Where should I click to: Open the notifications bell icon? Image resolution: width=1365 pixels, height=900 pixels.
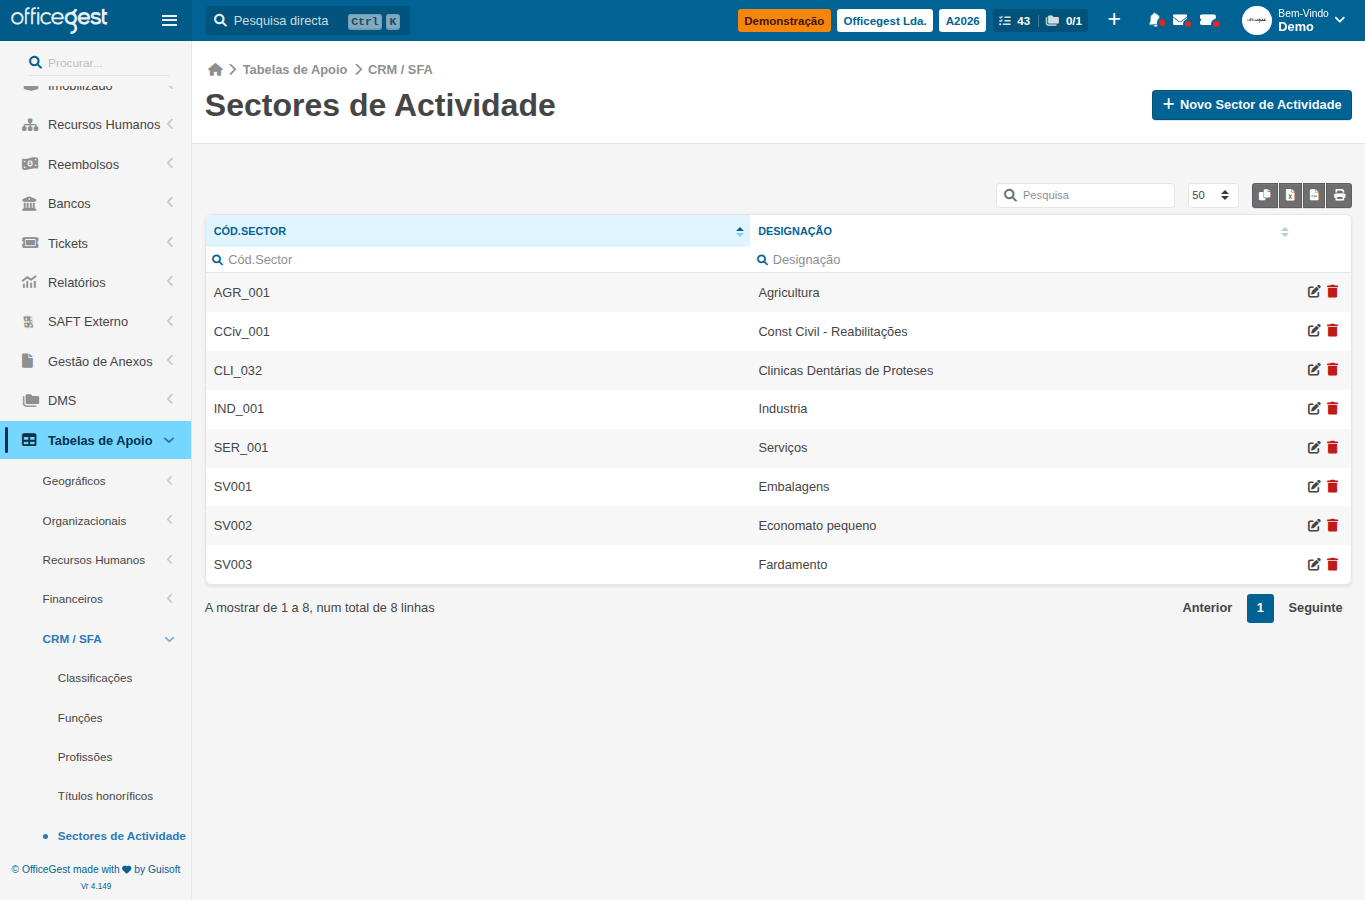(x=1155, y=20)
